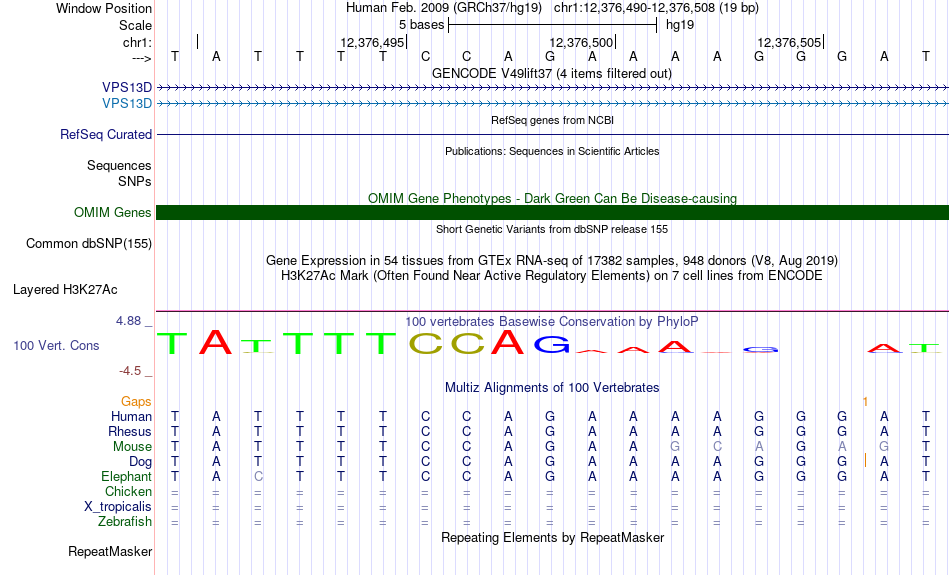Click the sequence direction arrow label
This screenshot has height=575, width=950.
click(141, 58)
